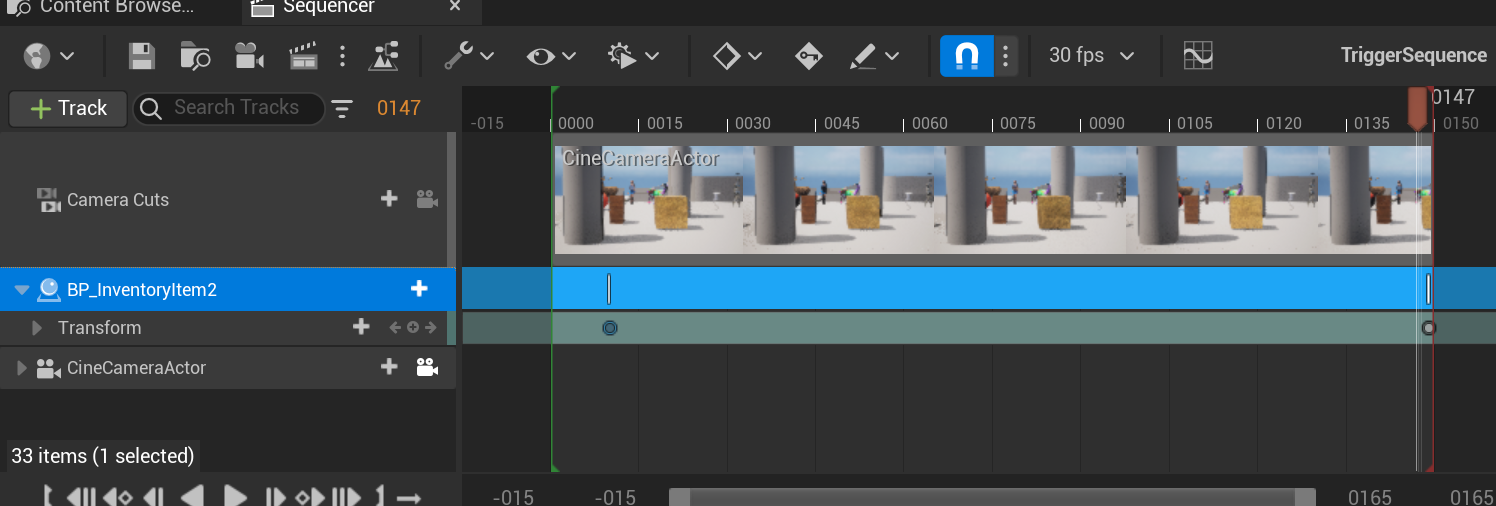1496x506 pixels.
Task: Toggle auto-key with the diamond arrow icon
Action: coord(808,56)
